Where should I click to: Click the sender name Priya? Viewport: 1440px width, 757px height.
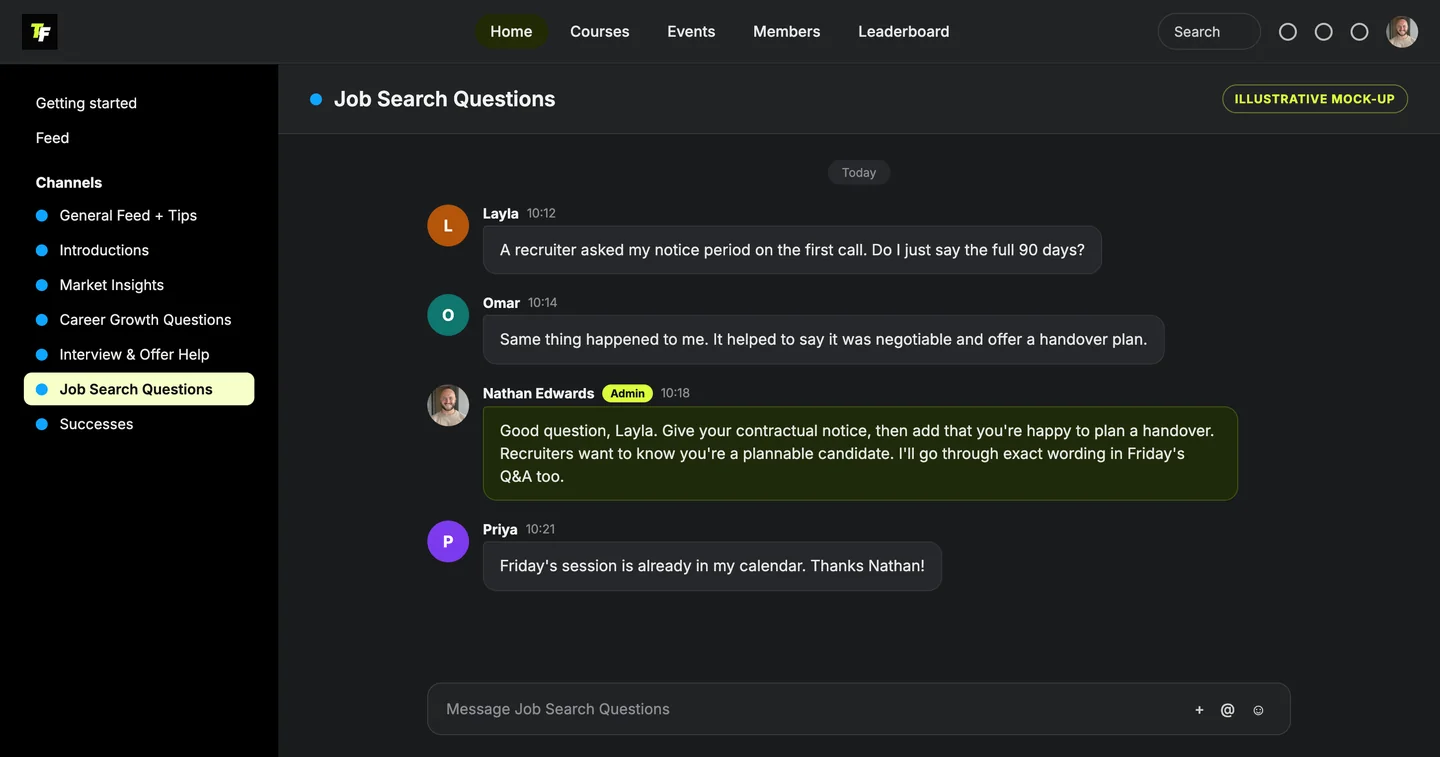pos(500,529)
